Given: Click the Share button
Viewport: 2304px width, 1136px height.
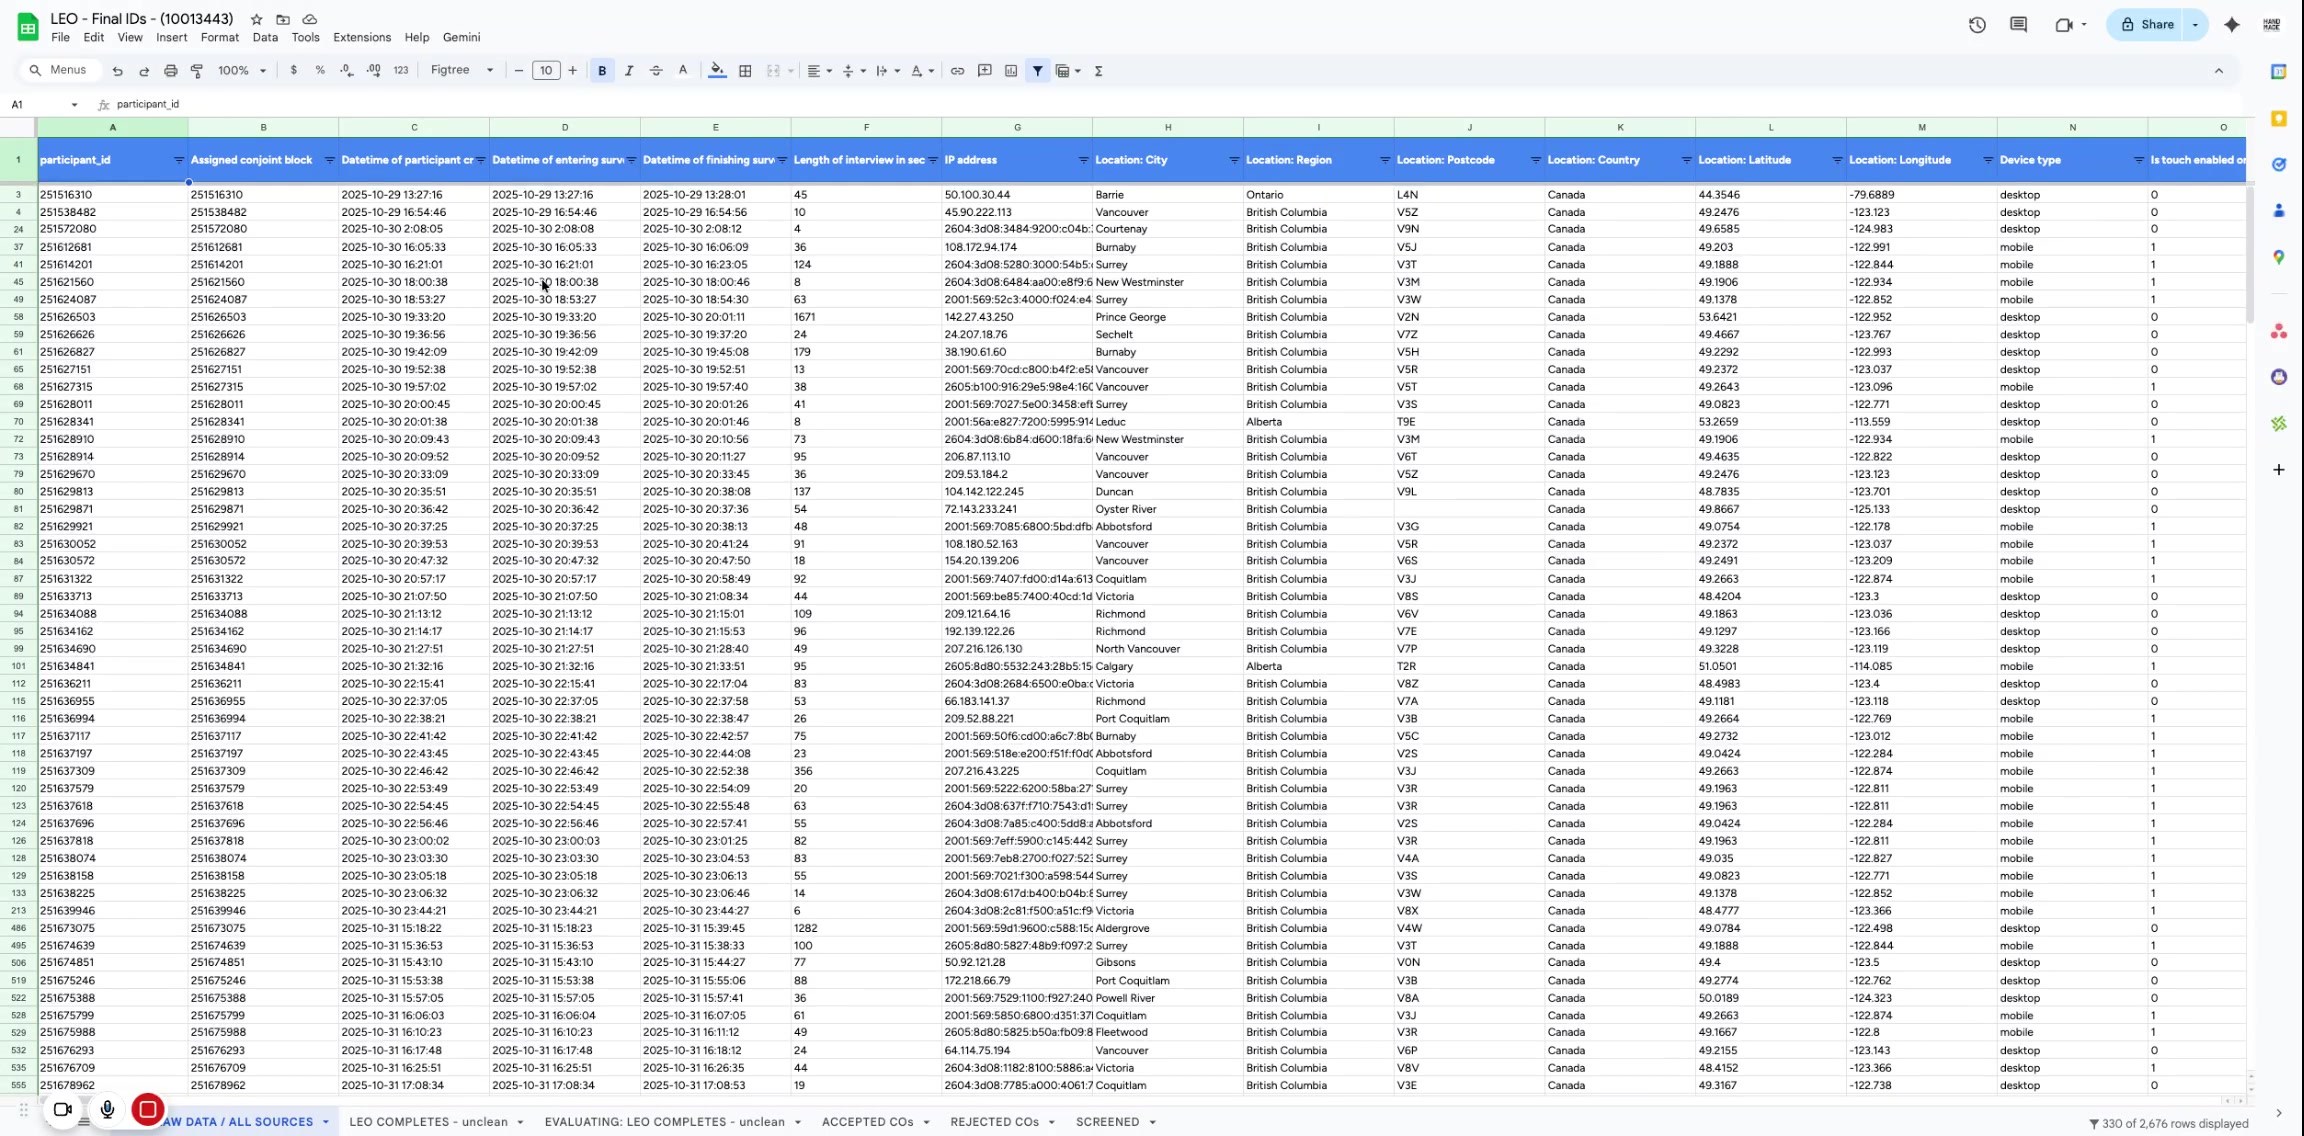Looking at the screenshot, I should click(x=2147, y=25).
